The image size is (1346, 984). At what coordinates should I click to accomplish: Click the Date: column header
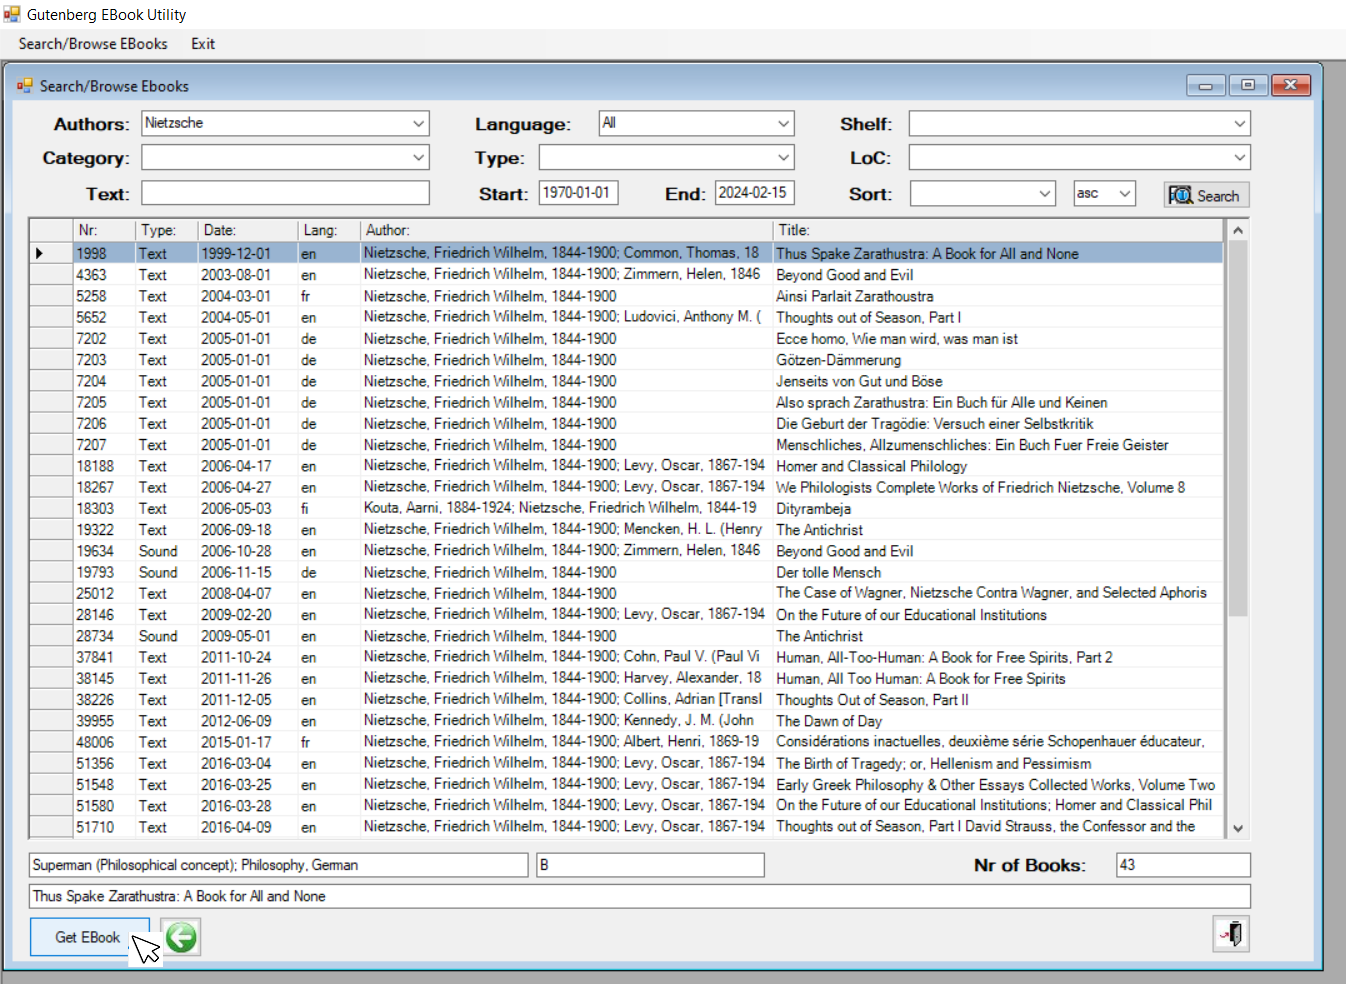tap(247, 230)
